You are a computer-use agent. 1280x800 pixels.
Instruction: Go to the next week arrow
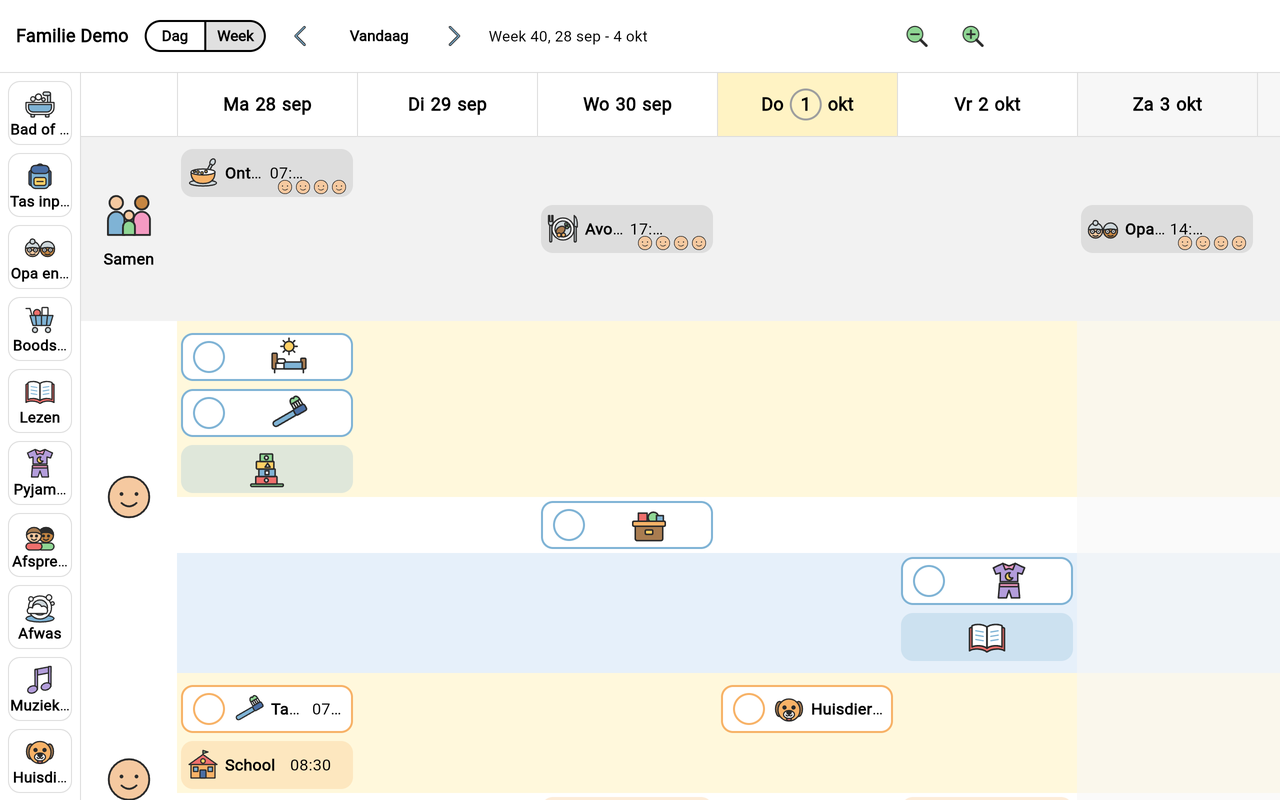click(454, 36)
